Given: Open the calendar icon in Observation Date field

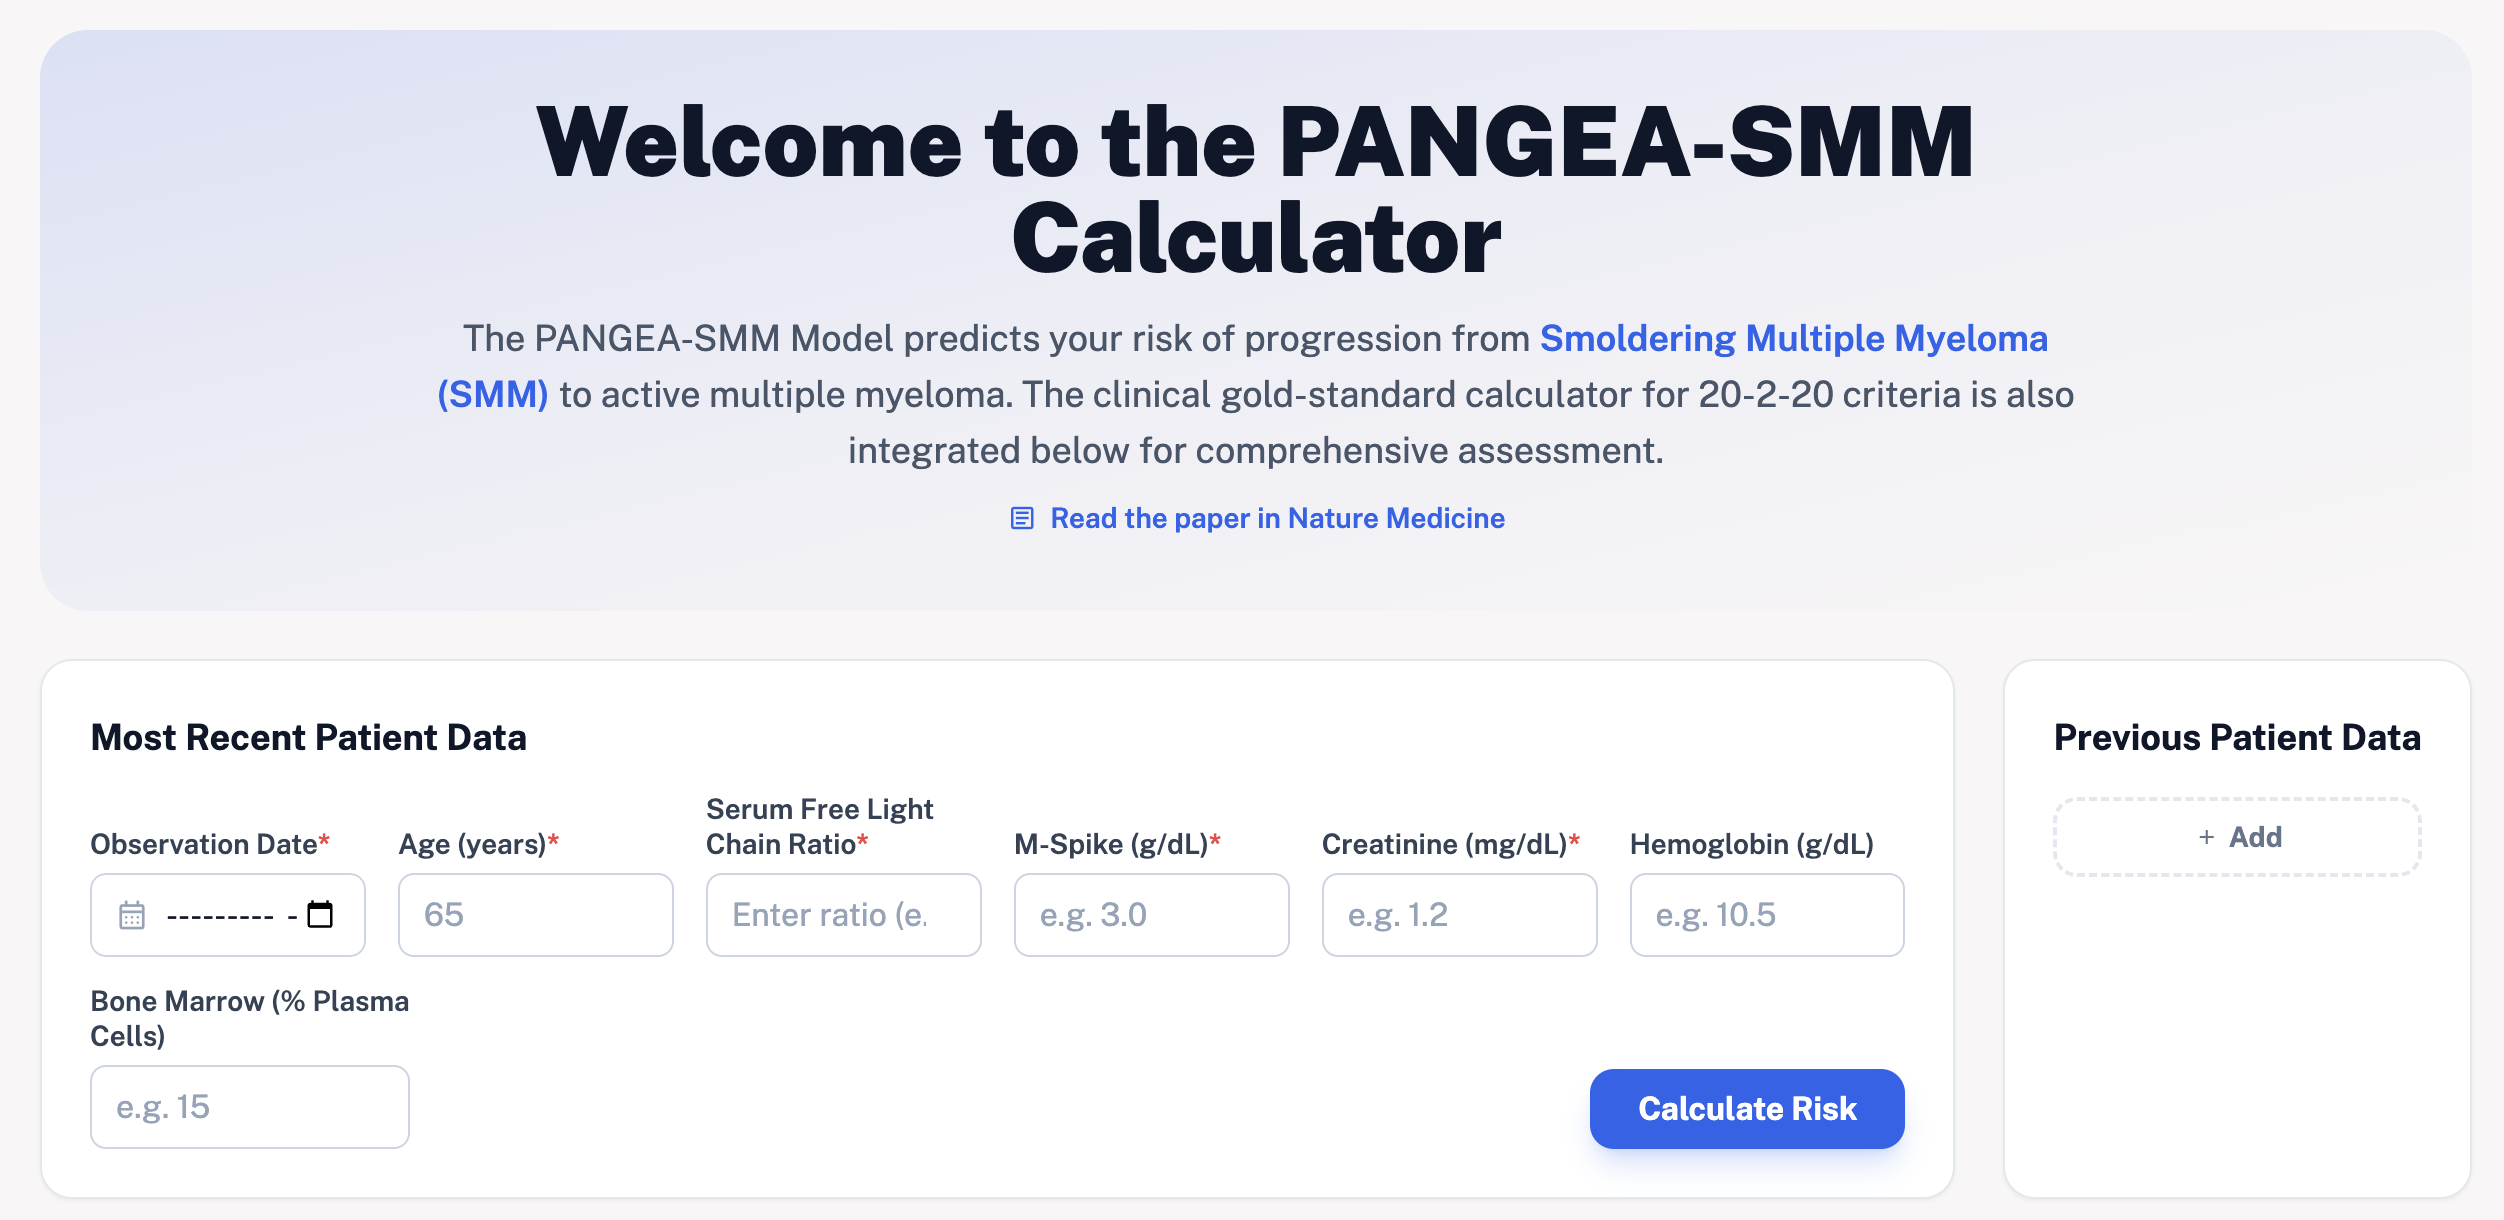Looking at the screenshot, I should [x=131, y=914].
